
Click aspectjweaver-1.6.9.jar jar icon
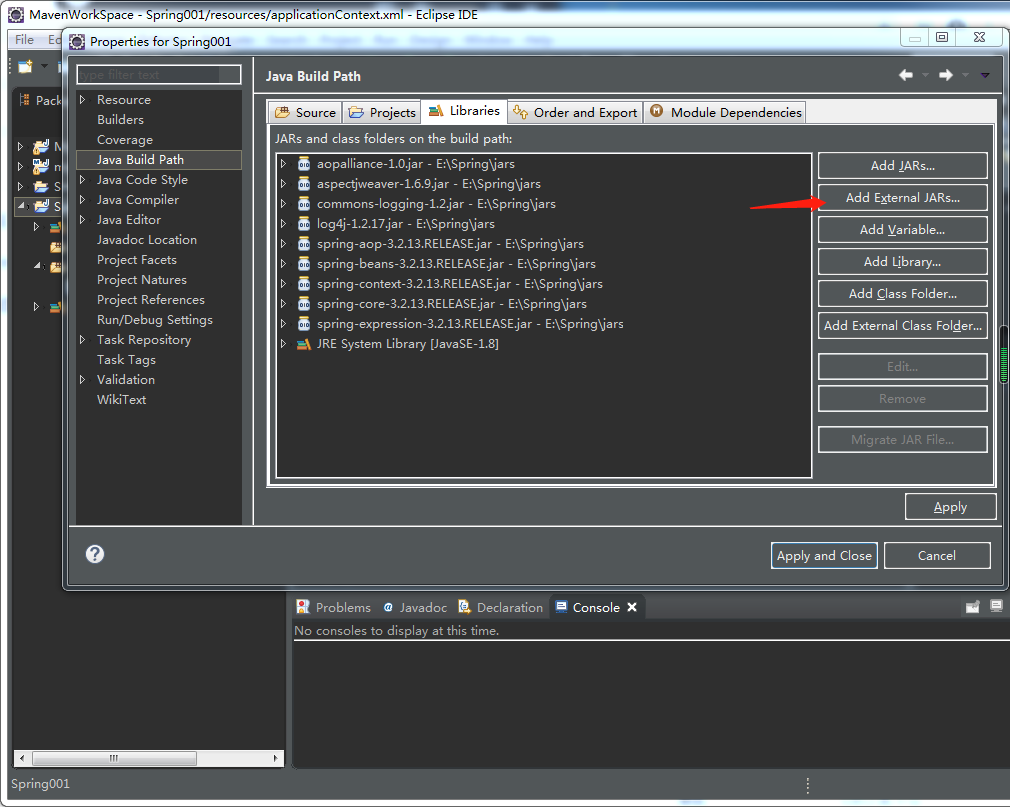[x=304, y=184]
